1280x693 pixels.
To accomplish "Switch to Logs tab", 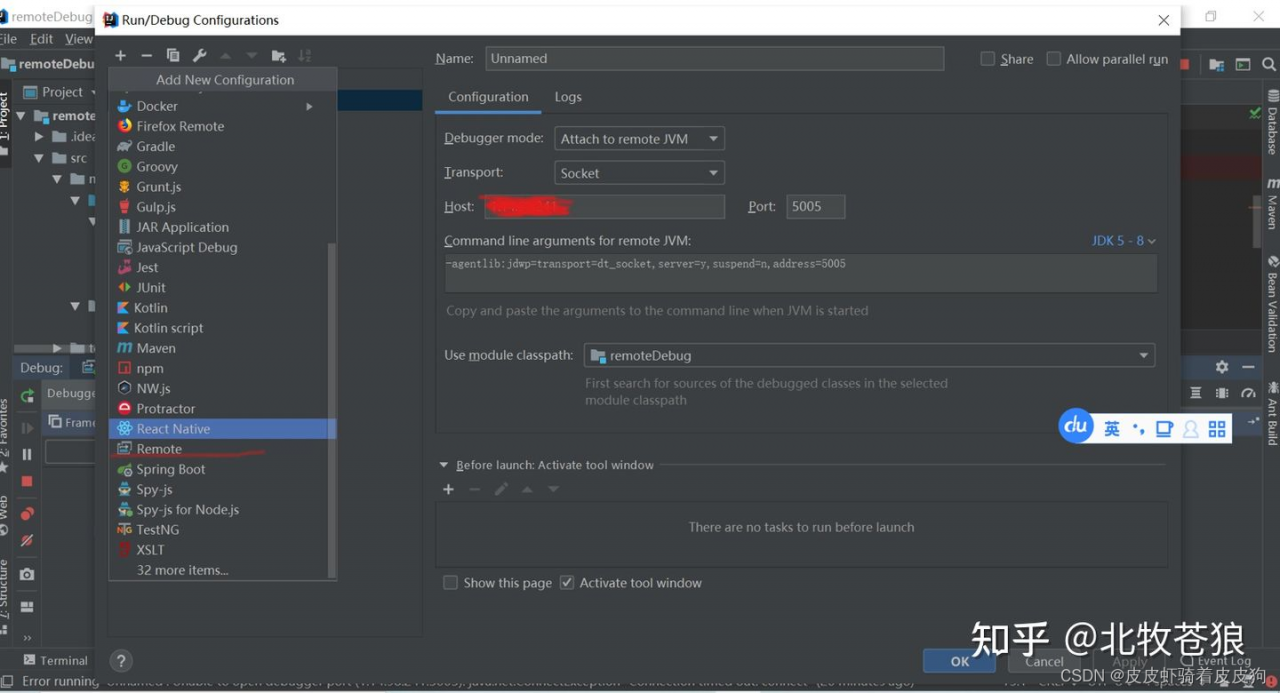I will [x=568, y=97].
